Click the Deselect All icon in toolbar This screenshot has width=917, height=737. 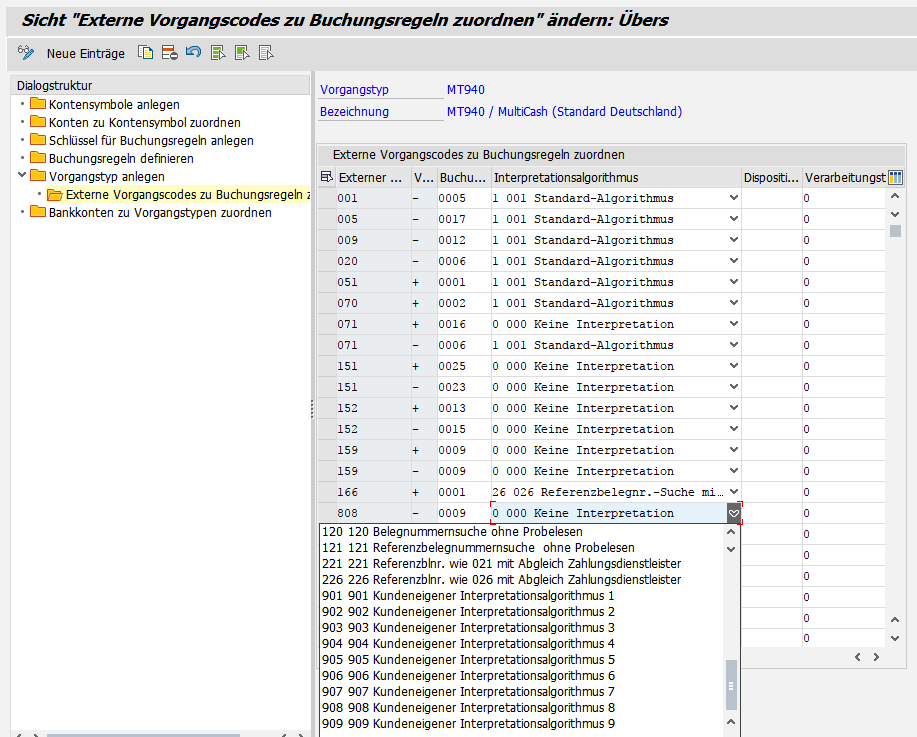pyautogui.click(x=266, y=53)
